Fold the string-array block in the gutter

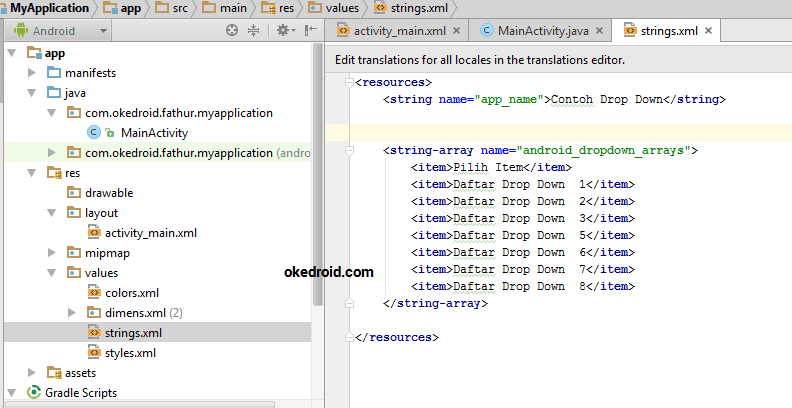coord(349,150)
